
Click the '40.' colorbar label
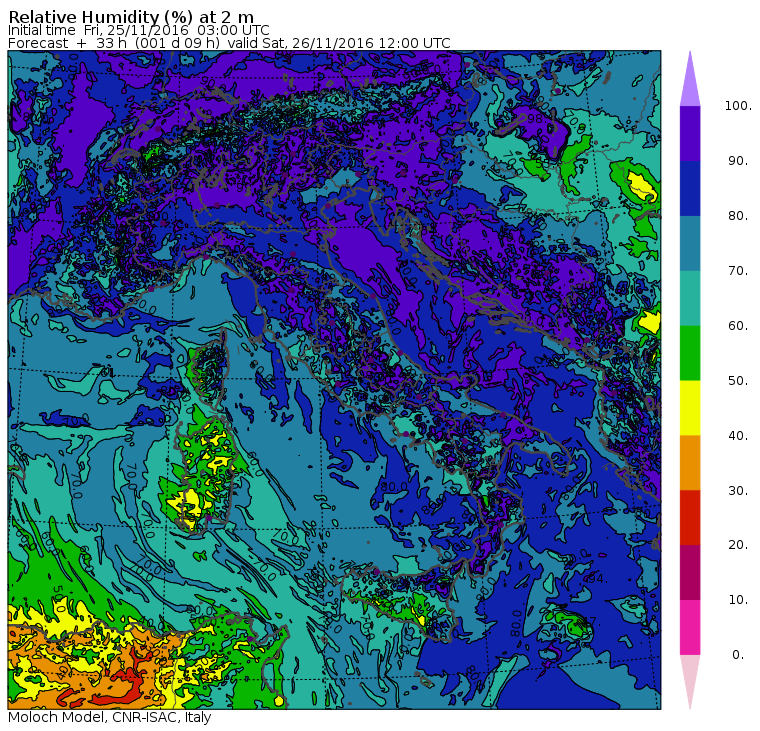738,436
